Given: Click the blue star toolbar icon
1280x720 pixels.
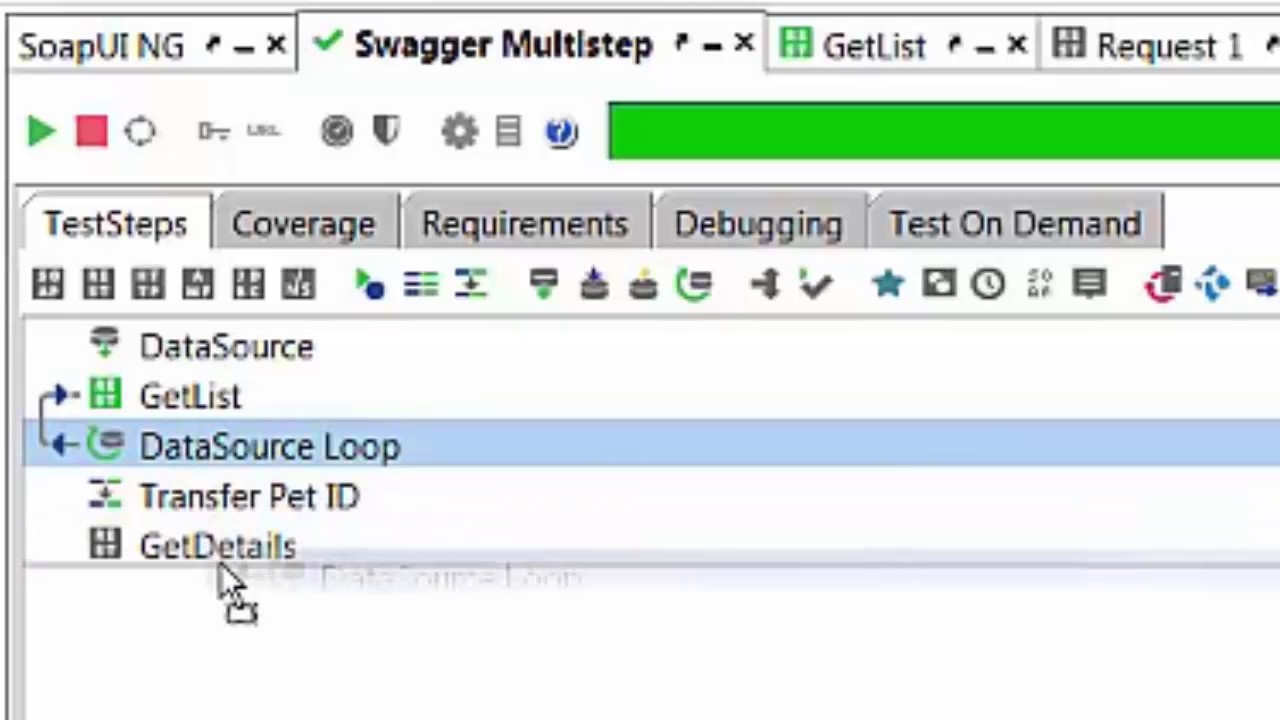Looking at the screenshot, I should click(888, 285).
